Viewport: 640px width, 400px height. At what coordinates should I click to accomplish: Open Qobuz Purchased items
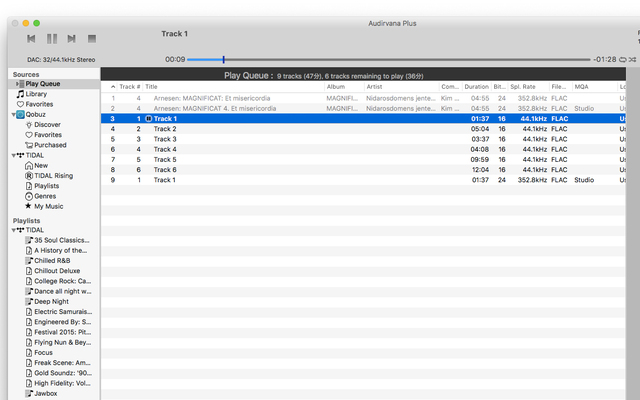[x=50, y=145]
